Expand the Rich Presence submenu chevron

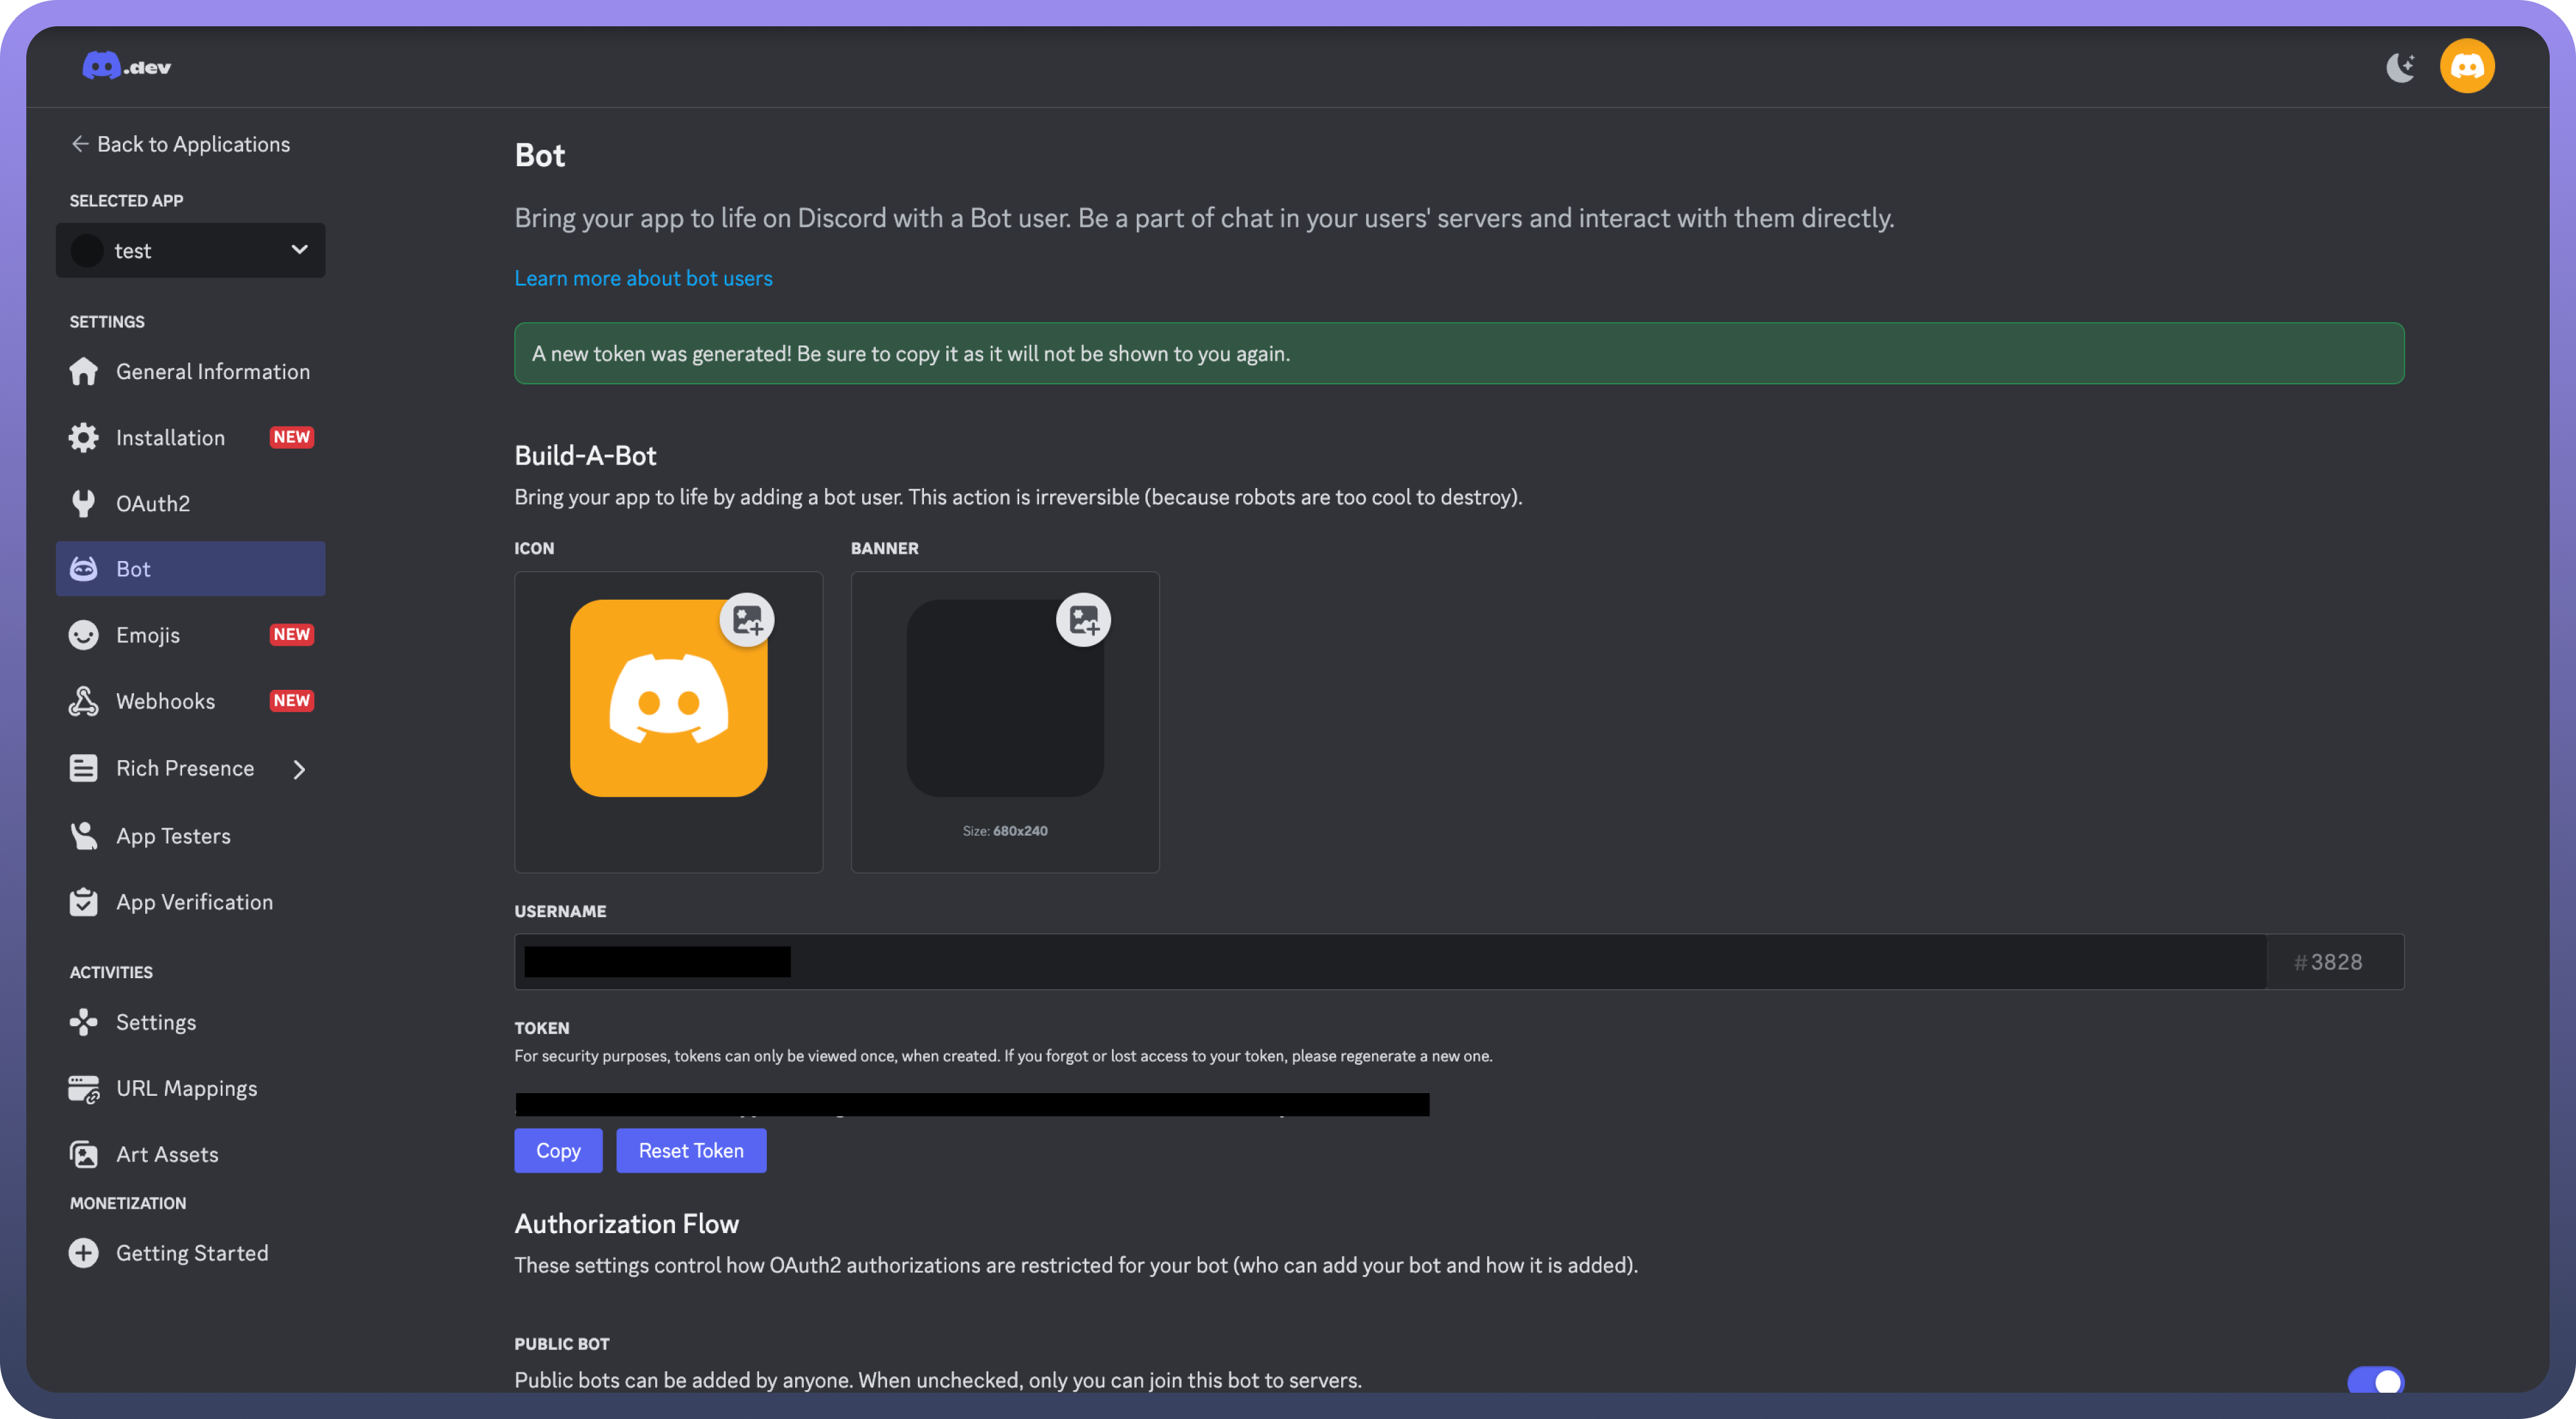click(298, 769)
